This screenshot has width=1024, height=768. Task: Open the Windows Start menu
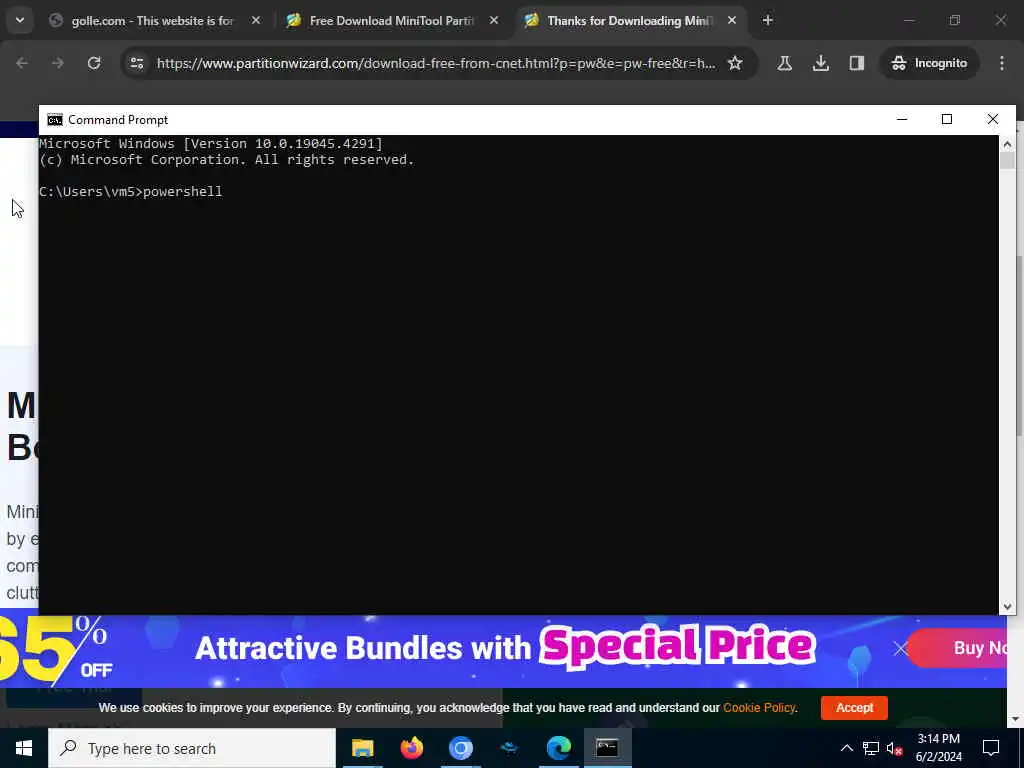24,748
